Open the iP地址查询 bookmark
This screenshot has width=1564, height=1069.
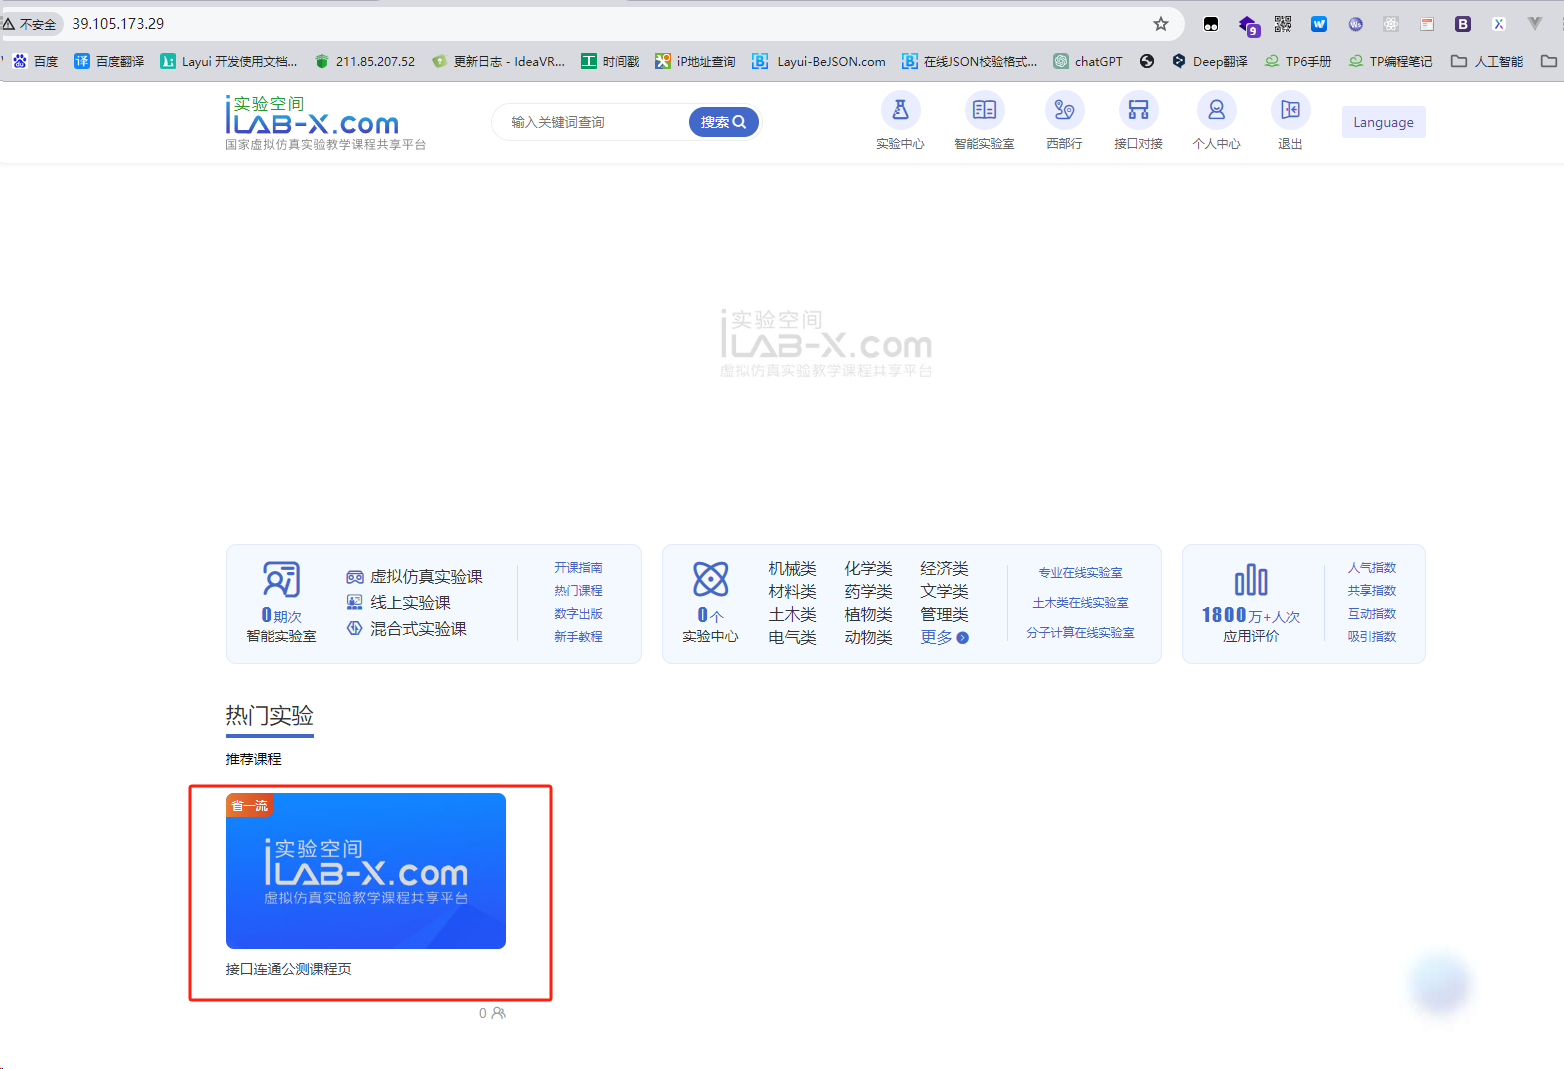(695, 61)
